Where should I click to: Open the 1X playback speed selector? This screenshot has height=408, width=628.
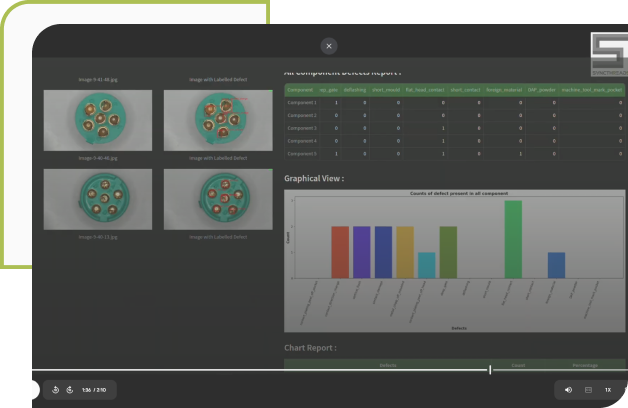(607, 389)
